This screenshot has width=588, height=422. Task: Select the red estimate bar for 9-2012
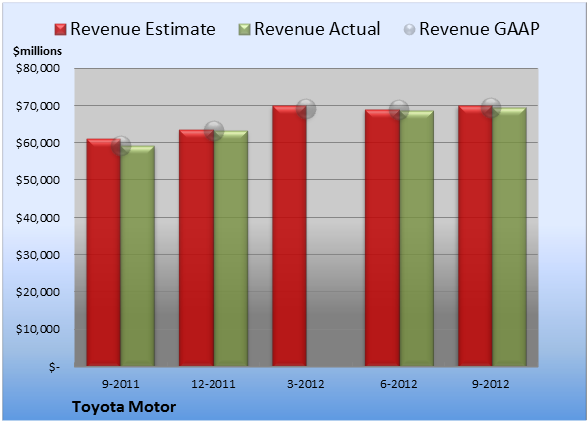click(475, 236)
